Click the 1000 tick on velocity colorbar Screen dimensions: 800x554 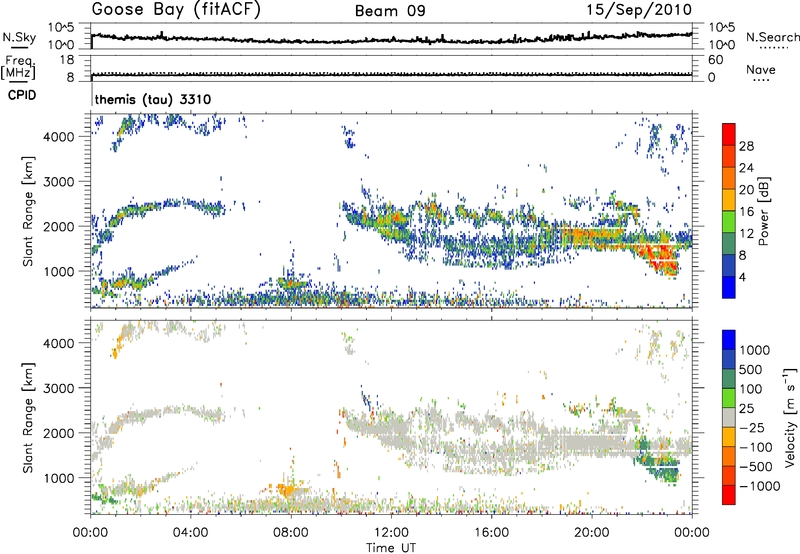(755, 350)
